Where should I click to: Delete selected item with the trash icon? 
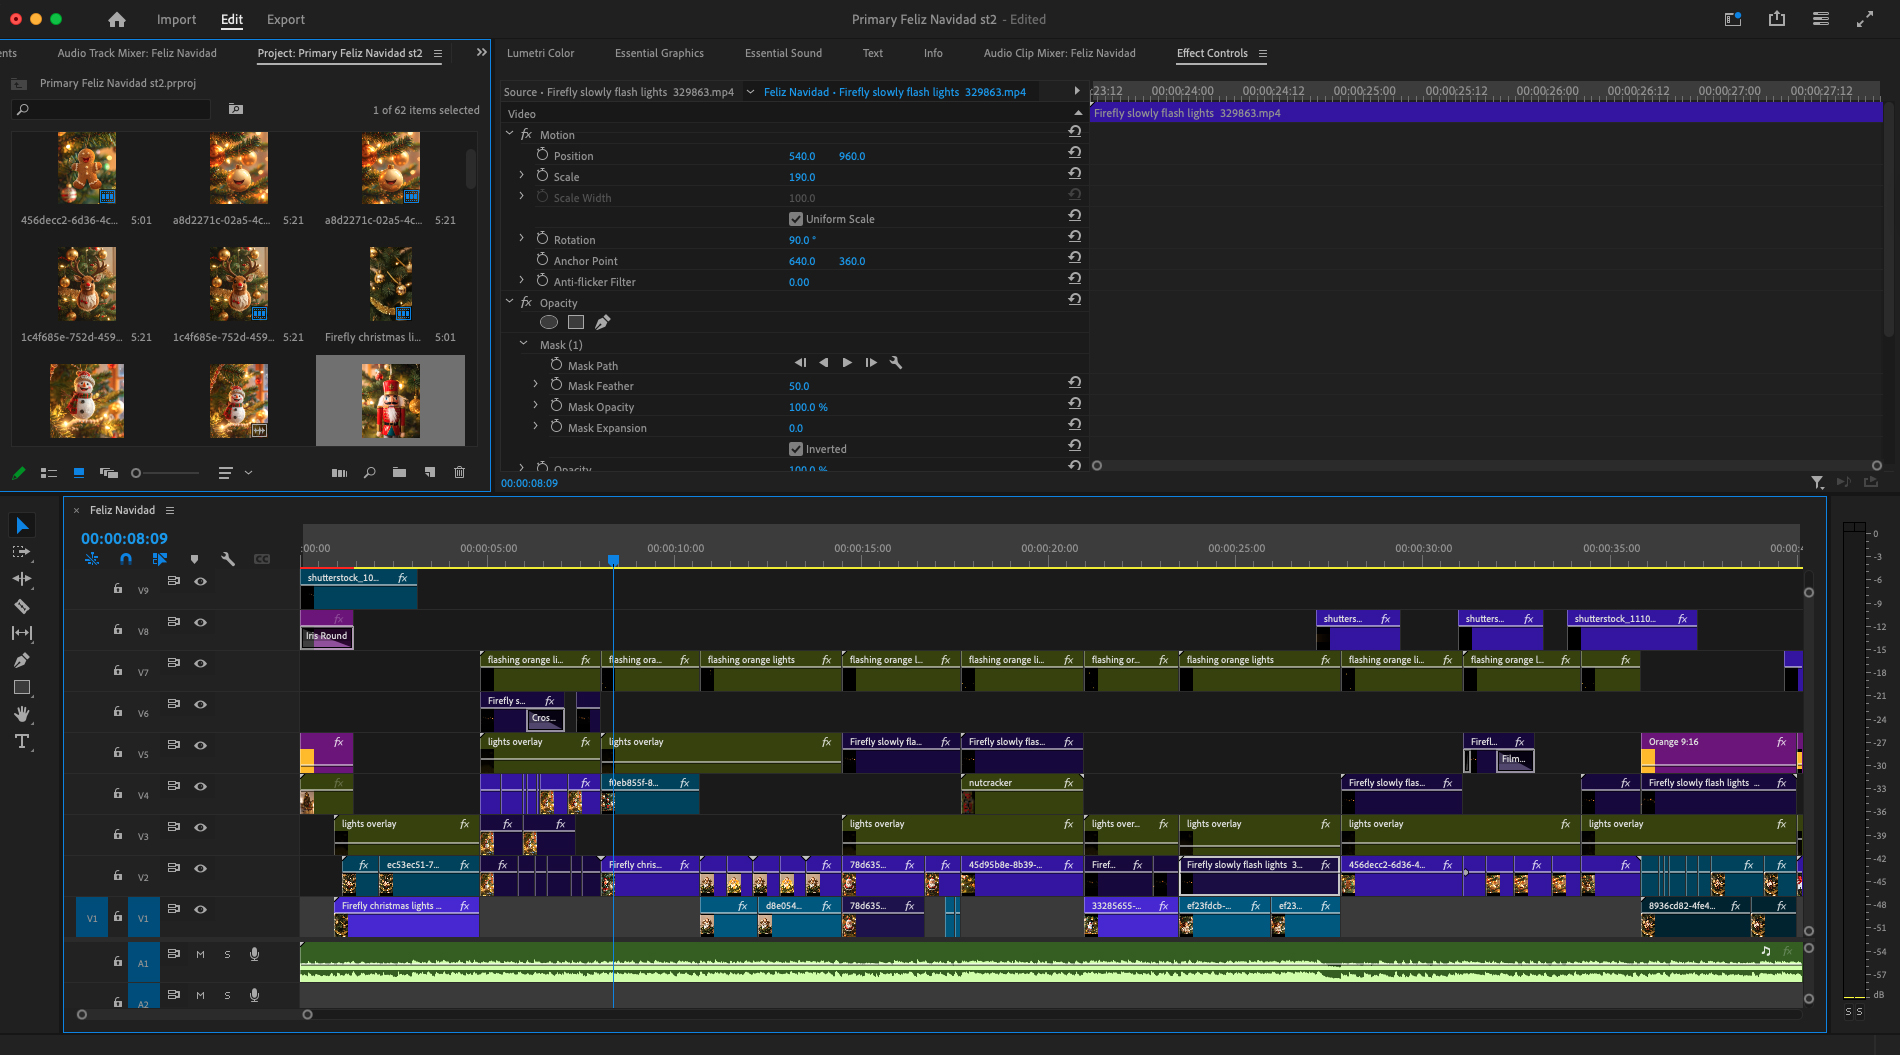coord(460,472)
